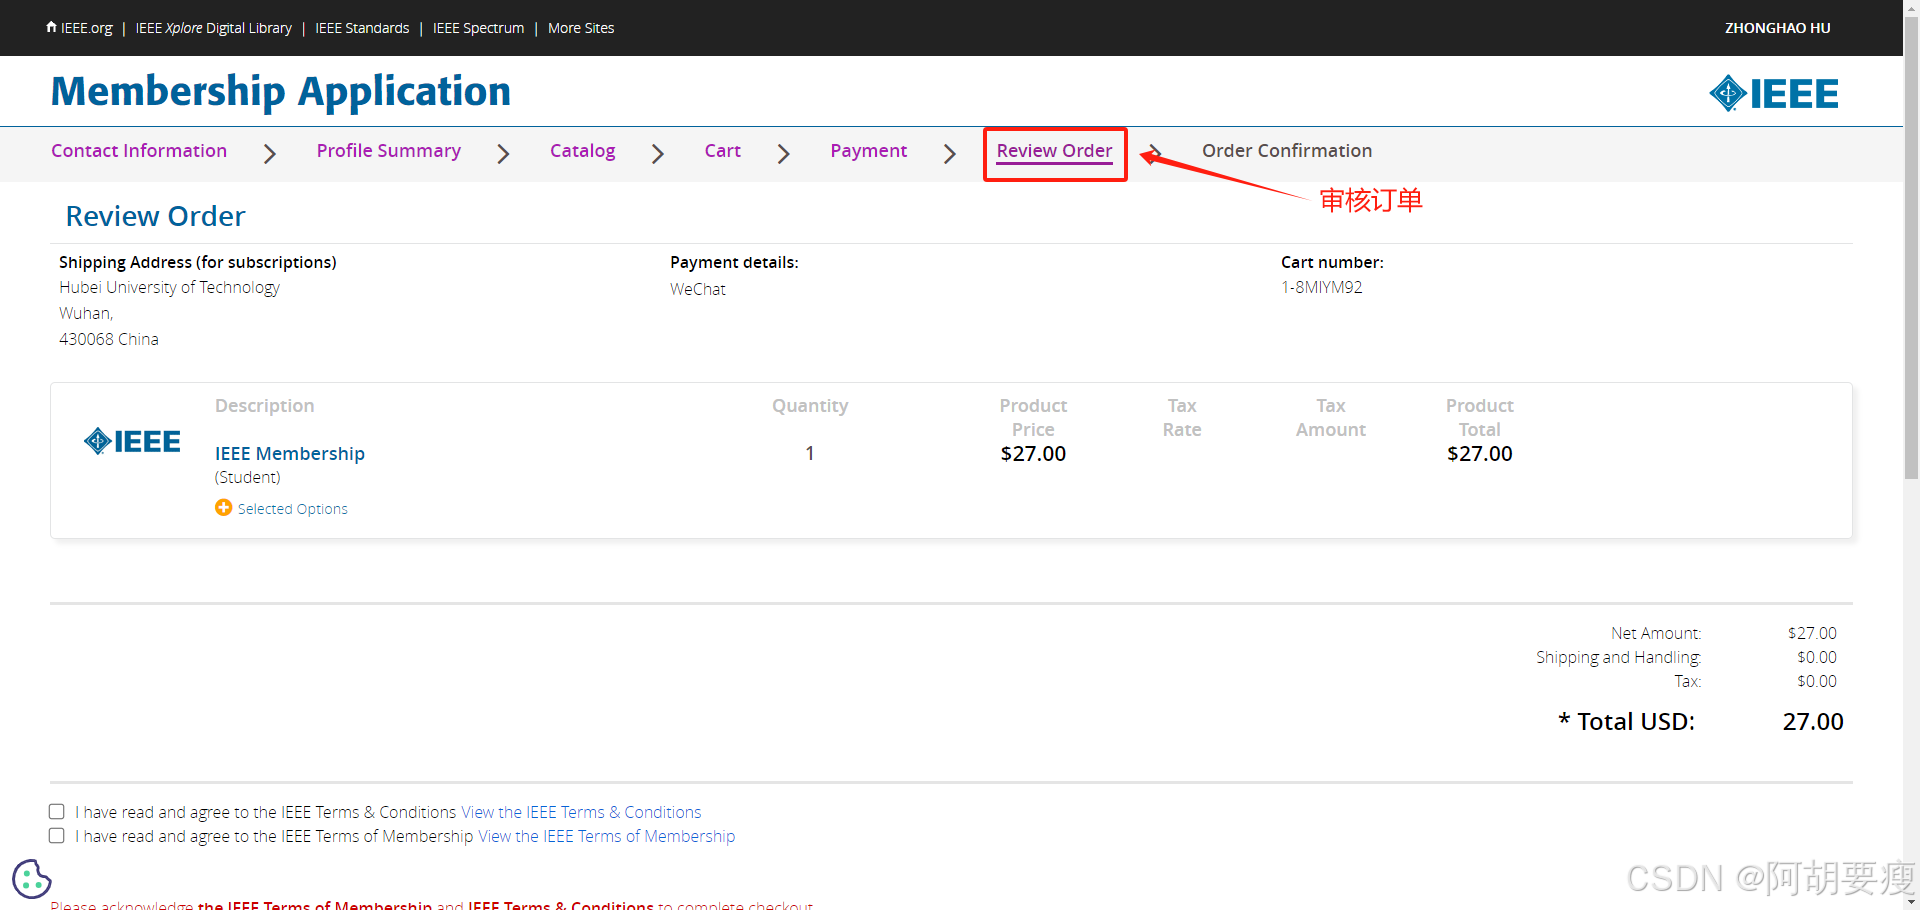This screenshot has height=910, width=1920.
Task: Click the Total USD 27.00 value
Action: point(1813,721)
